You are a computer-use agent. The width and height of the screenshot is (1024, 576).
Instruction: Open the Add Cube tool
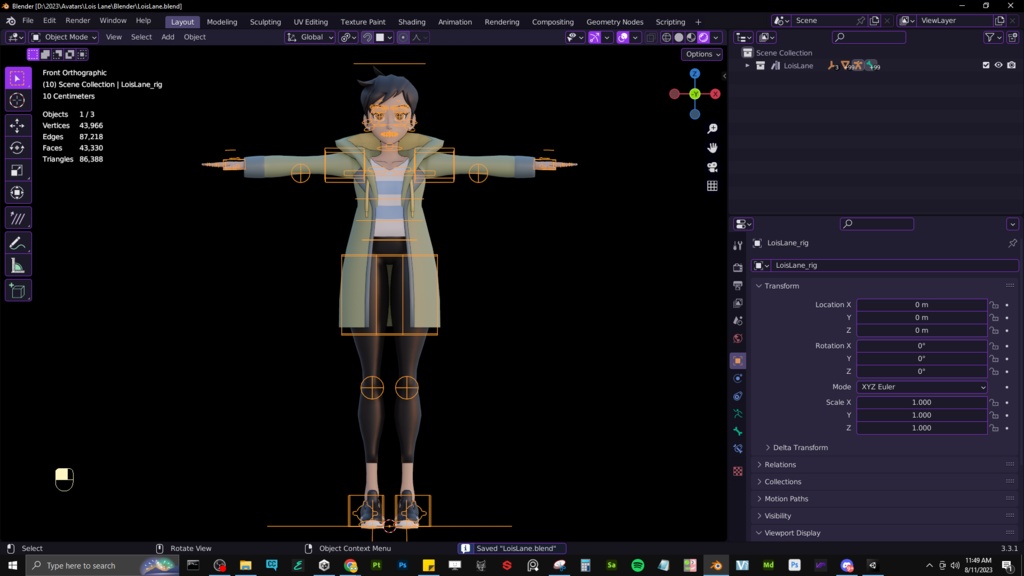[17, 290]
